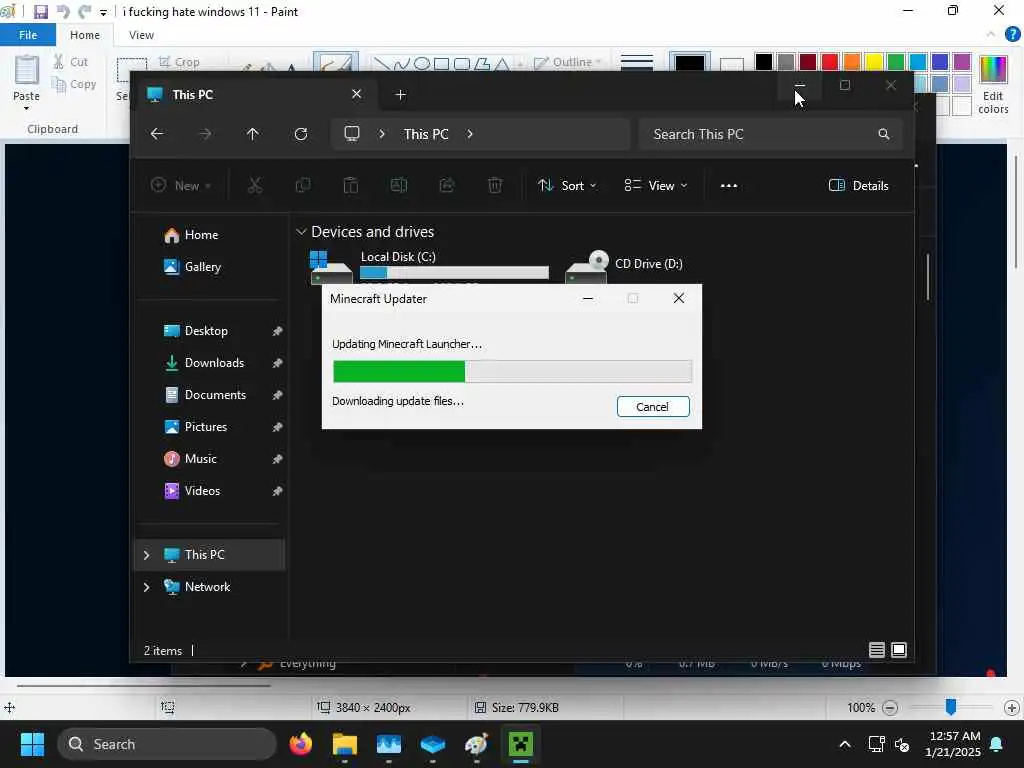Open the line Size picker in Paint
The width and height of the screenshot is (1024, 768).
637,62
